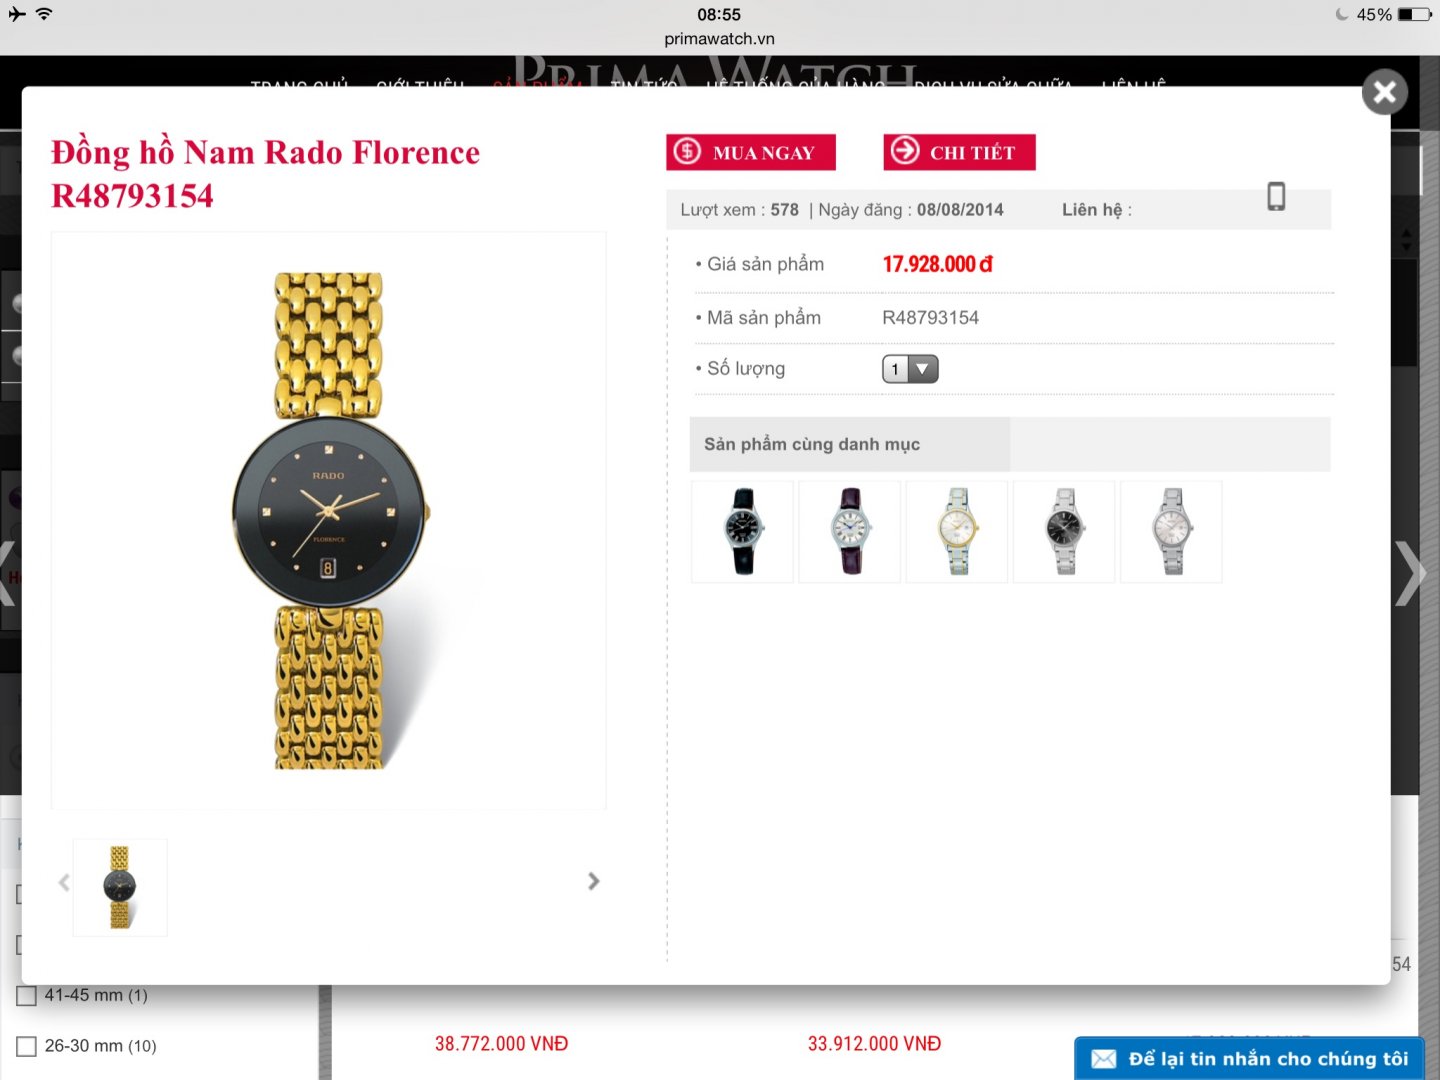This screenshot has width=1440, height=1080.
Task: Click the CHI TIẾT details button
Action: click(960, 152)
